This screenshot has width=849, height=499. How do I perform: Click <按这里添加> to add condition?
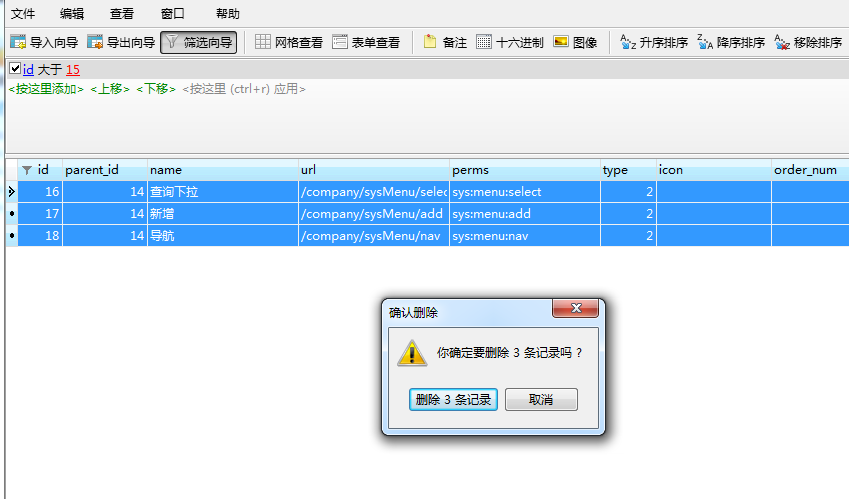[x=46, y=89]
